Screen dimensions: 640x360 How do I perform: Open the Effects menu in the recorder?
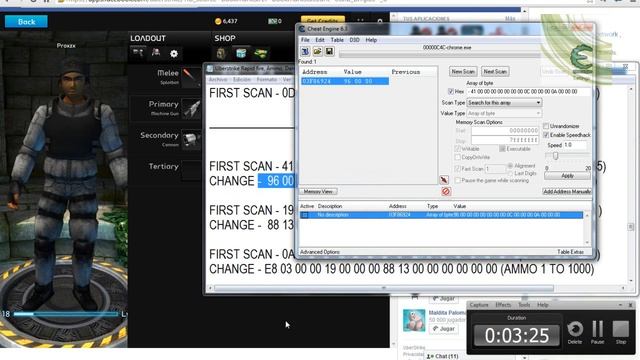(x=503, y=305)
